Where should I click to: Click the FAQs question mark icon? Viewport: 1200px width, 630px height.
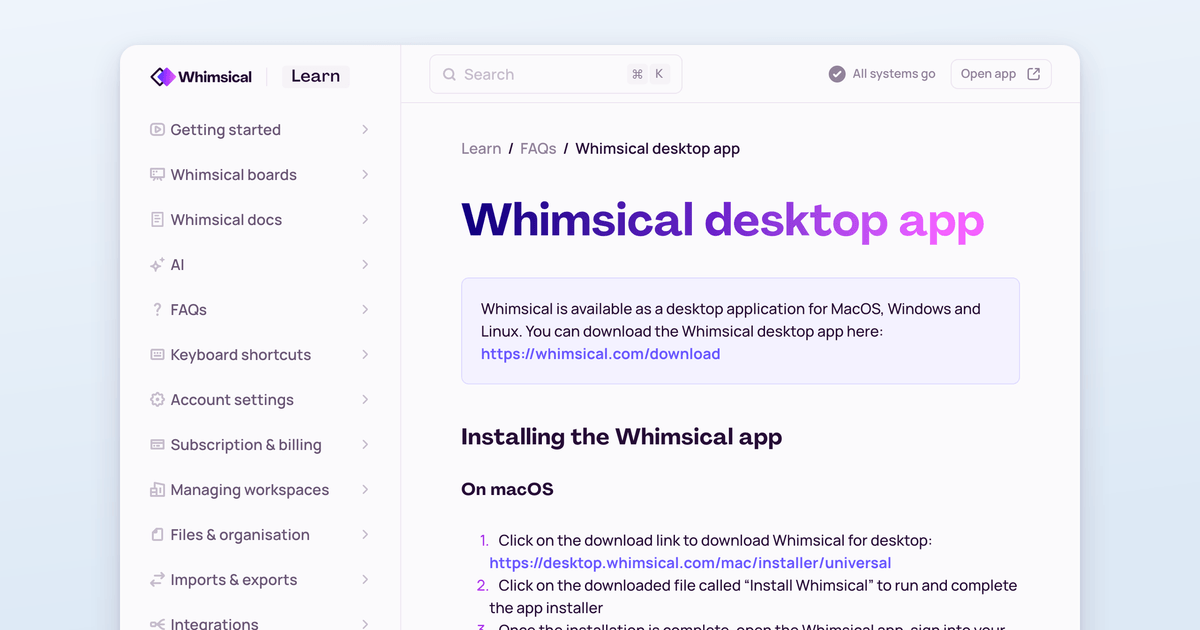(157, 309)
